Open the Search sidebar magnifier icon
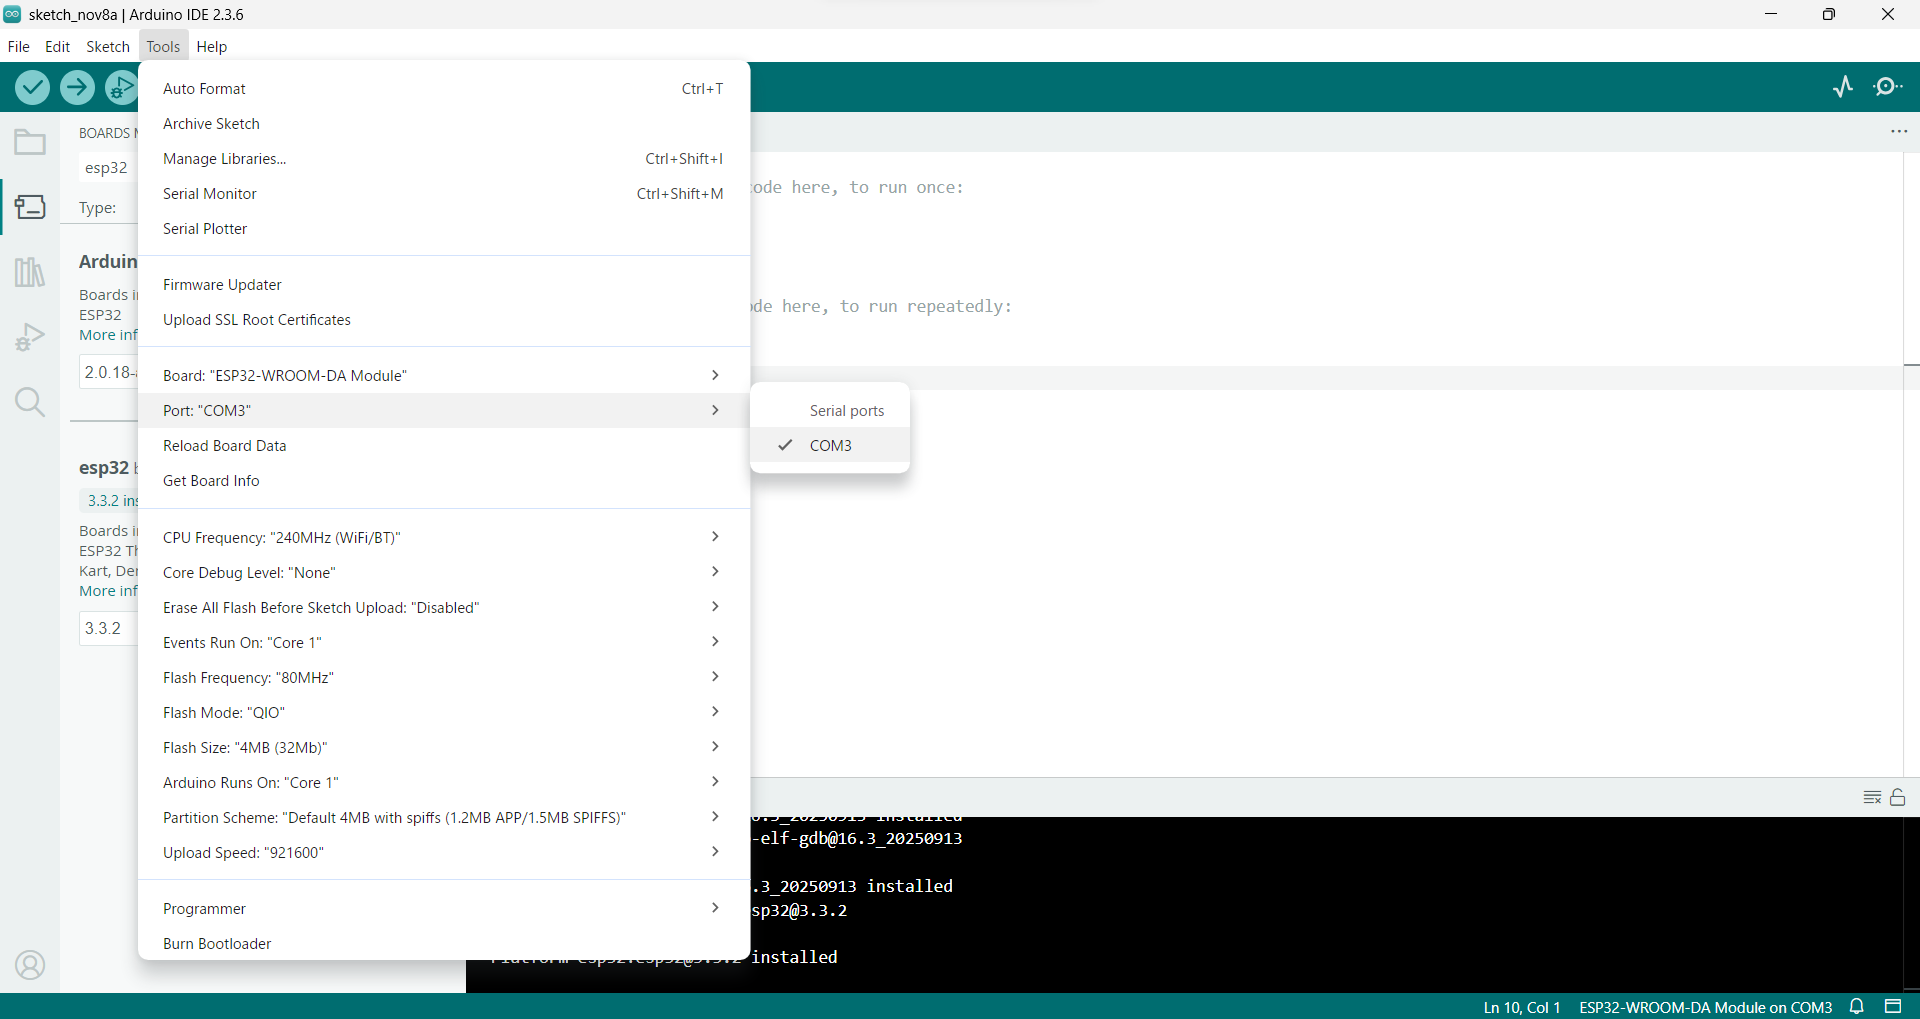 point(30,402)
